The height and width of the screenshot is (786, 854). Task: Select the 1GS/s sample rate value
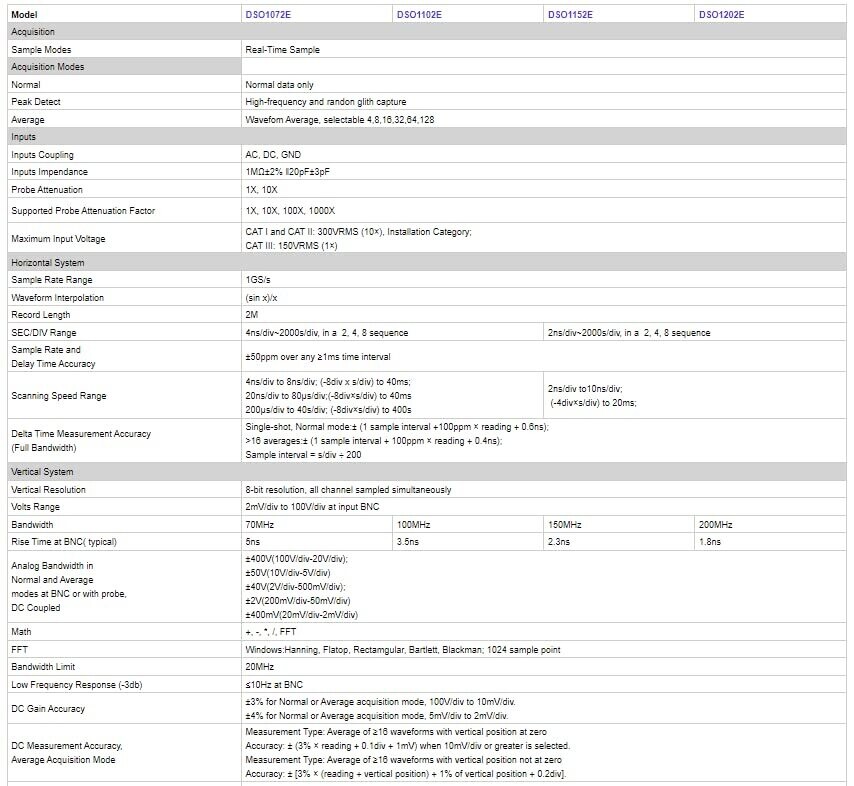click(259, 280)
